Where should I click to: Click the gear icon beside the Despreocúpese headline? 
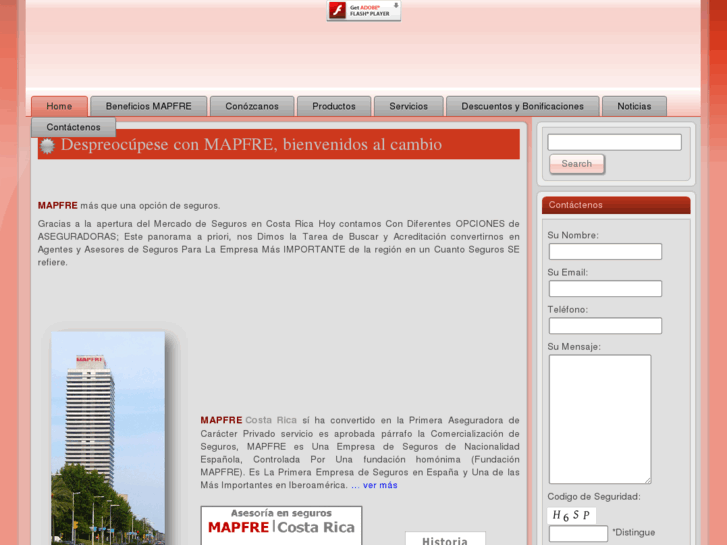tap(47, 146)
